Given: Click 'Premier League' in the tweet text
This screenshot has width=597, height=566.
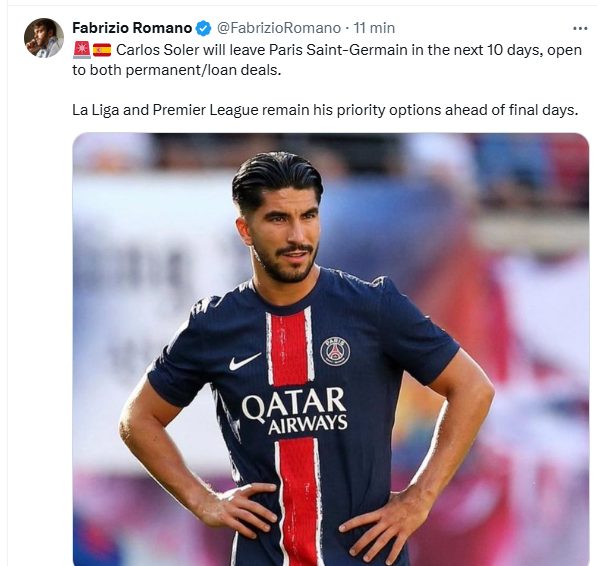Looking at the screenshot, I should [x=206, y=110].
